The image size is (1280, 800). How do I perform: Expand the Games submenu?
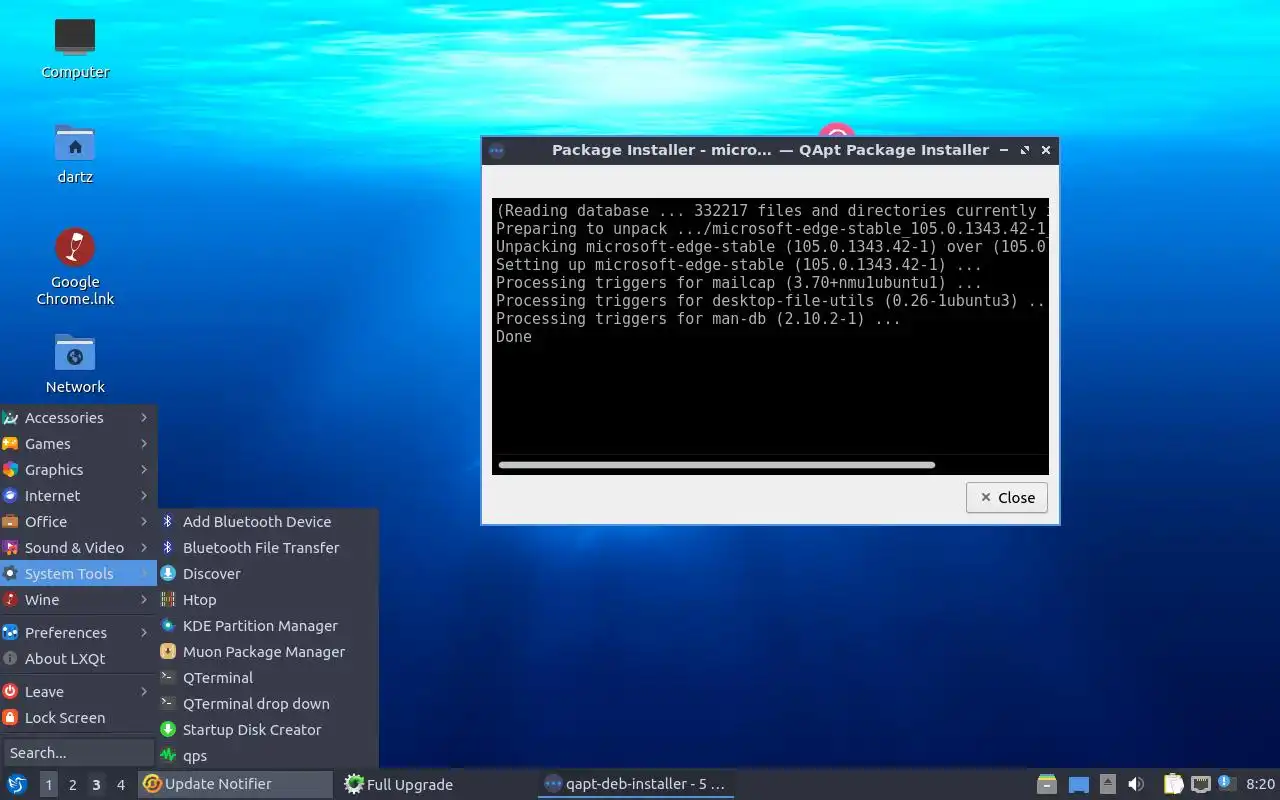tap(78, 443)
